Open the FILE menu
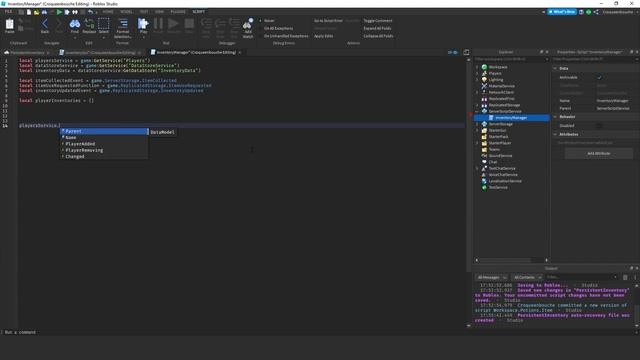Viewport: 640px width, 360px height. 9,12
